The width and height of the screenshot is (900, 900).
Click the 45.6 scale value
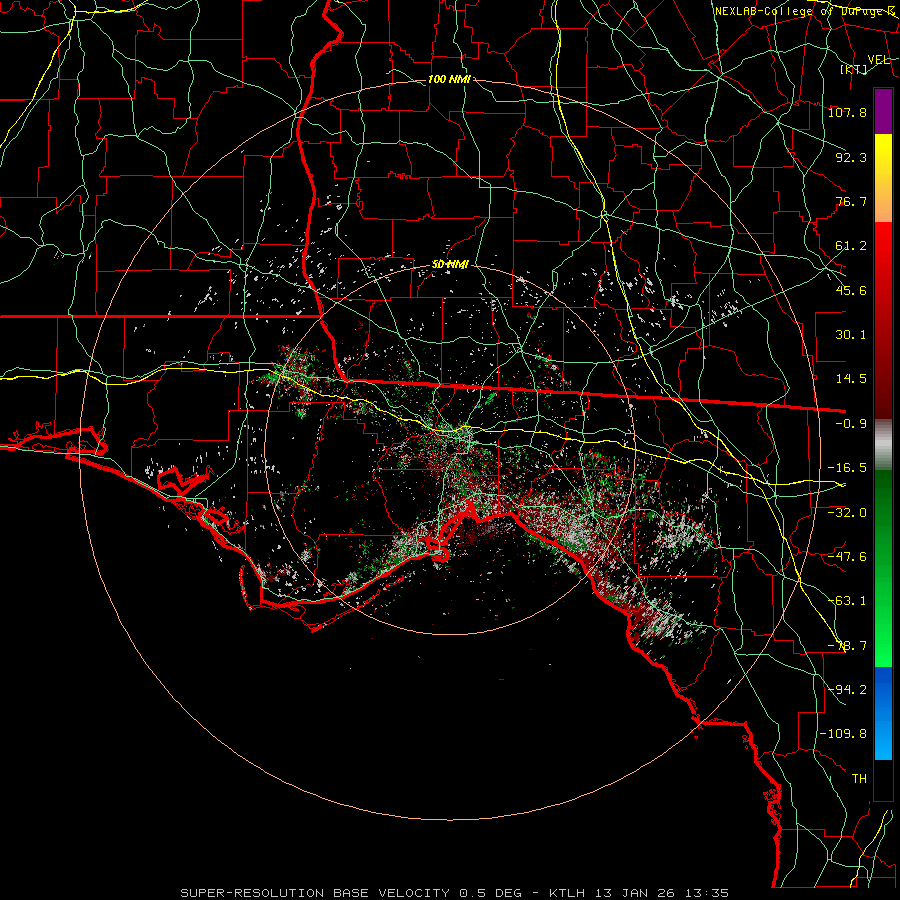click(851, 290)
